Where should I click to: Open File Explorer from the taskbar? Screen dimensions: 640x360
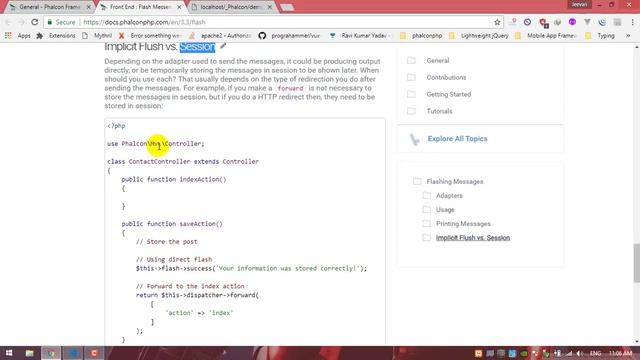tap(29, 353)
